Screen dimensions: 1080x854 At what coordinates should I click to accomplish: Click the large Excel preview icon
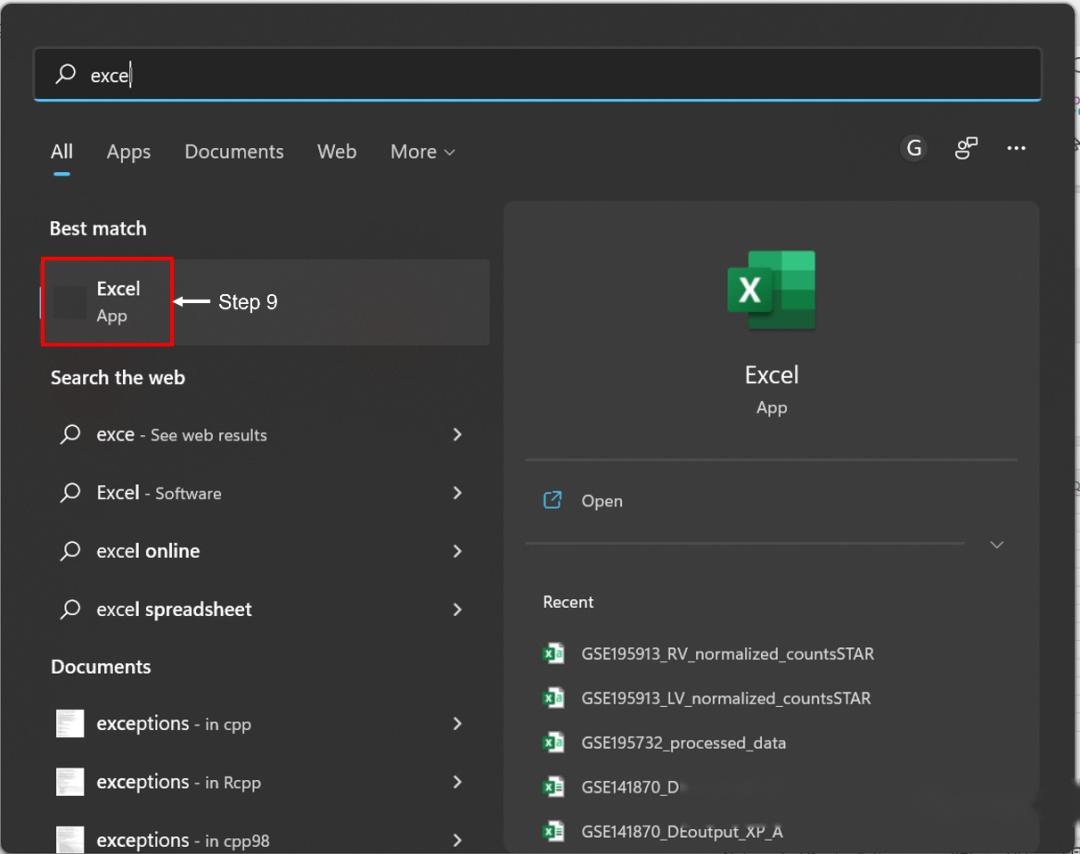(x=771, y=290)
